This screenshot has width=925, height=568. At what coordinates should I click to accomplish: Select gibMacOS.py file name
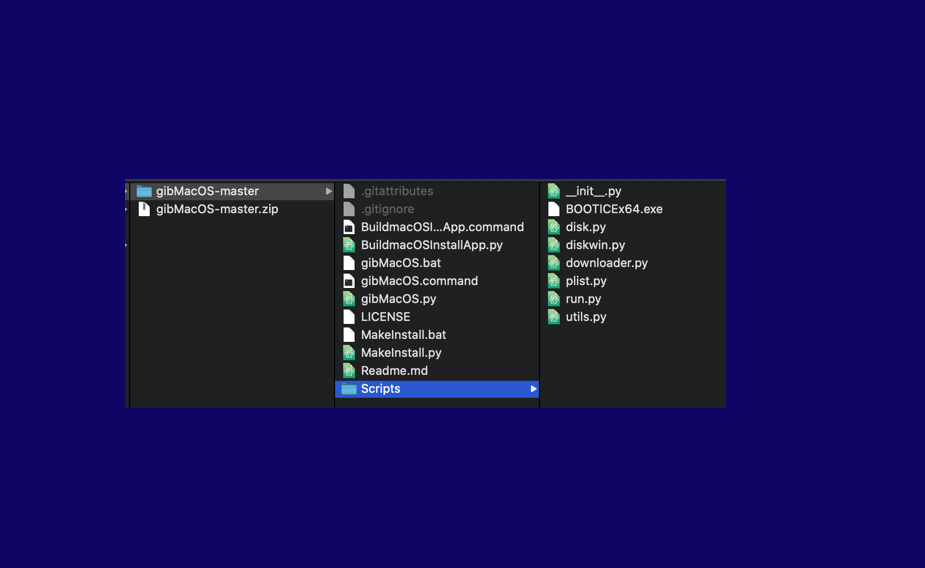tap(399, 299)
